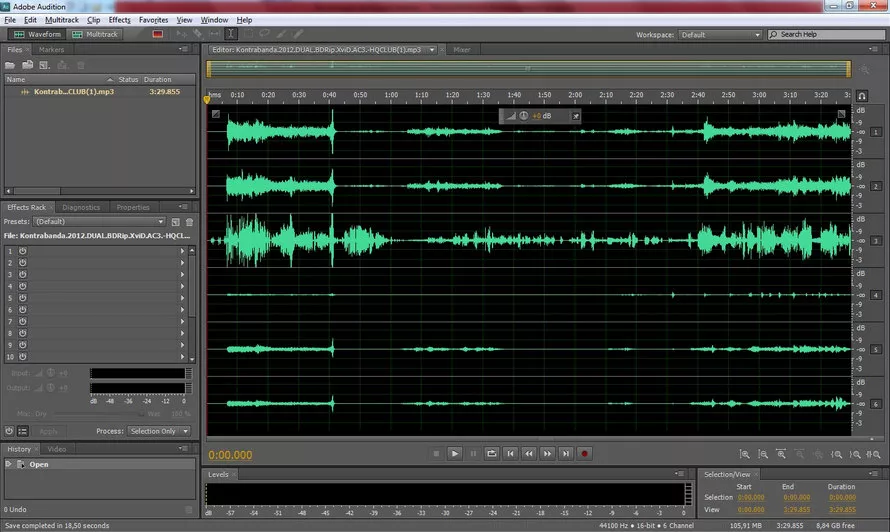
Task: Start recording with the Record button
Action: click(x=585, y=454)
